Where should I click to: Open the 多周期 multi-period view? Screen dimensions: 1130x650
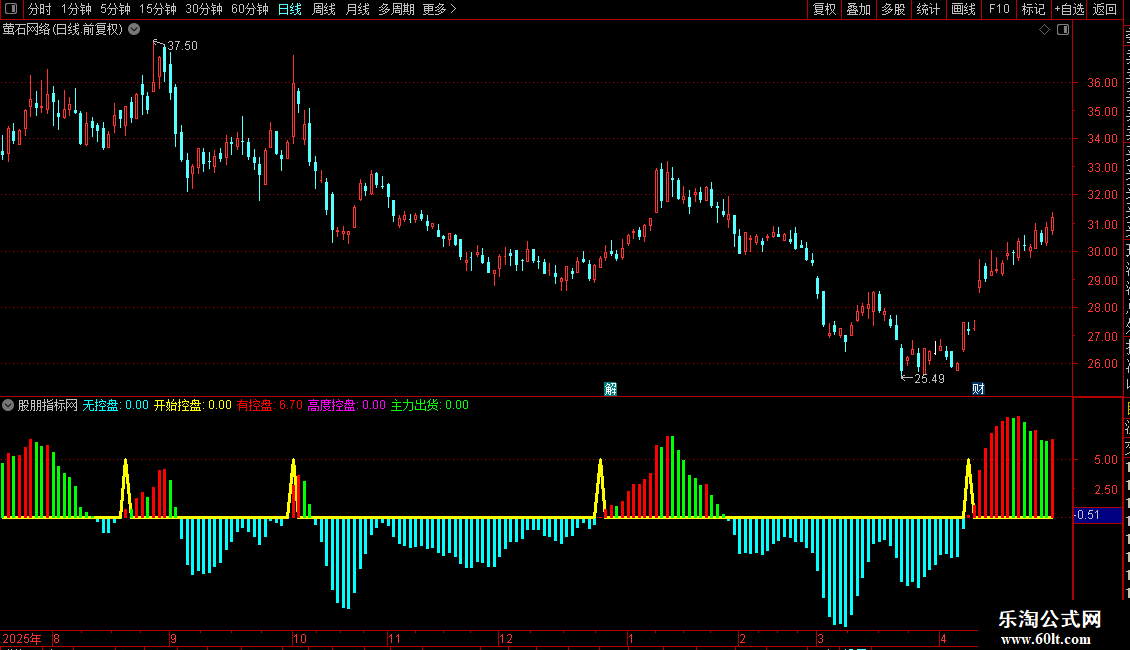click(396, 9)
